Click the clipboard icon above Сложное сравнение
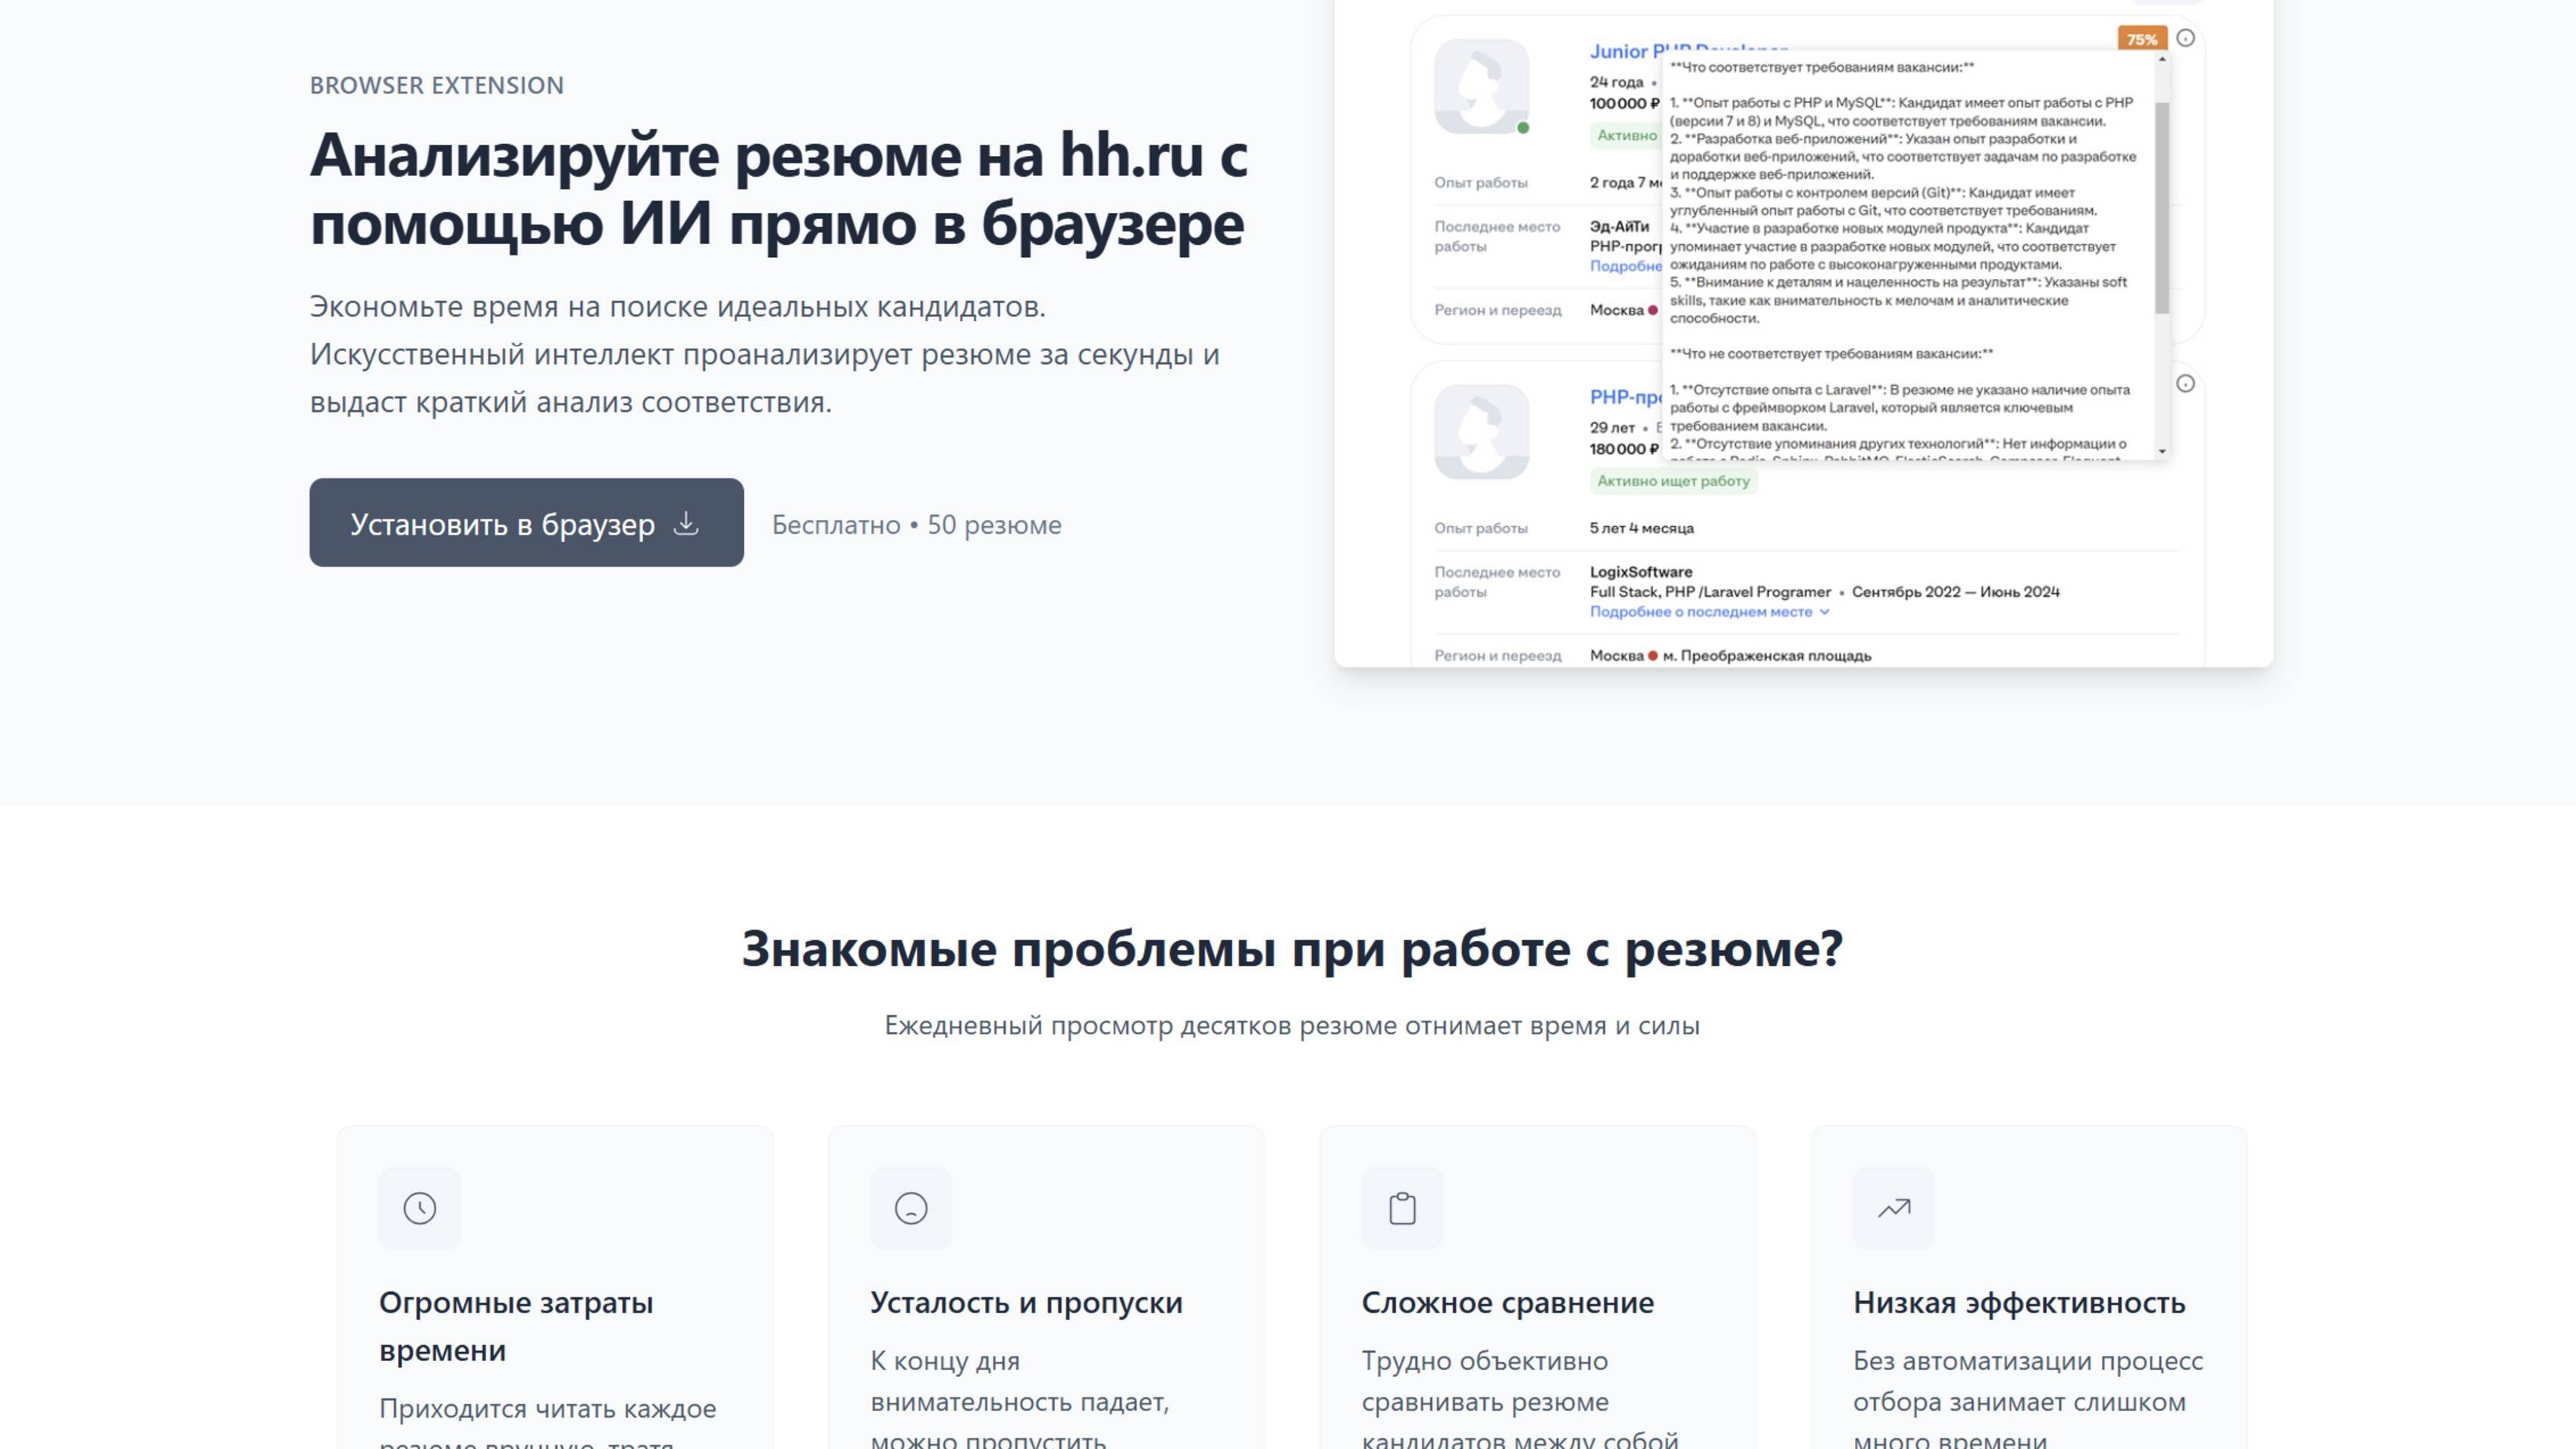 click(1402, 1208)
